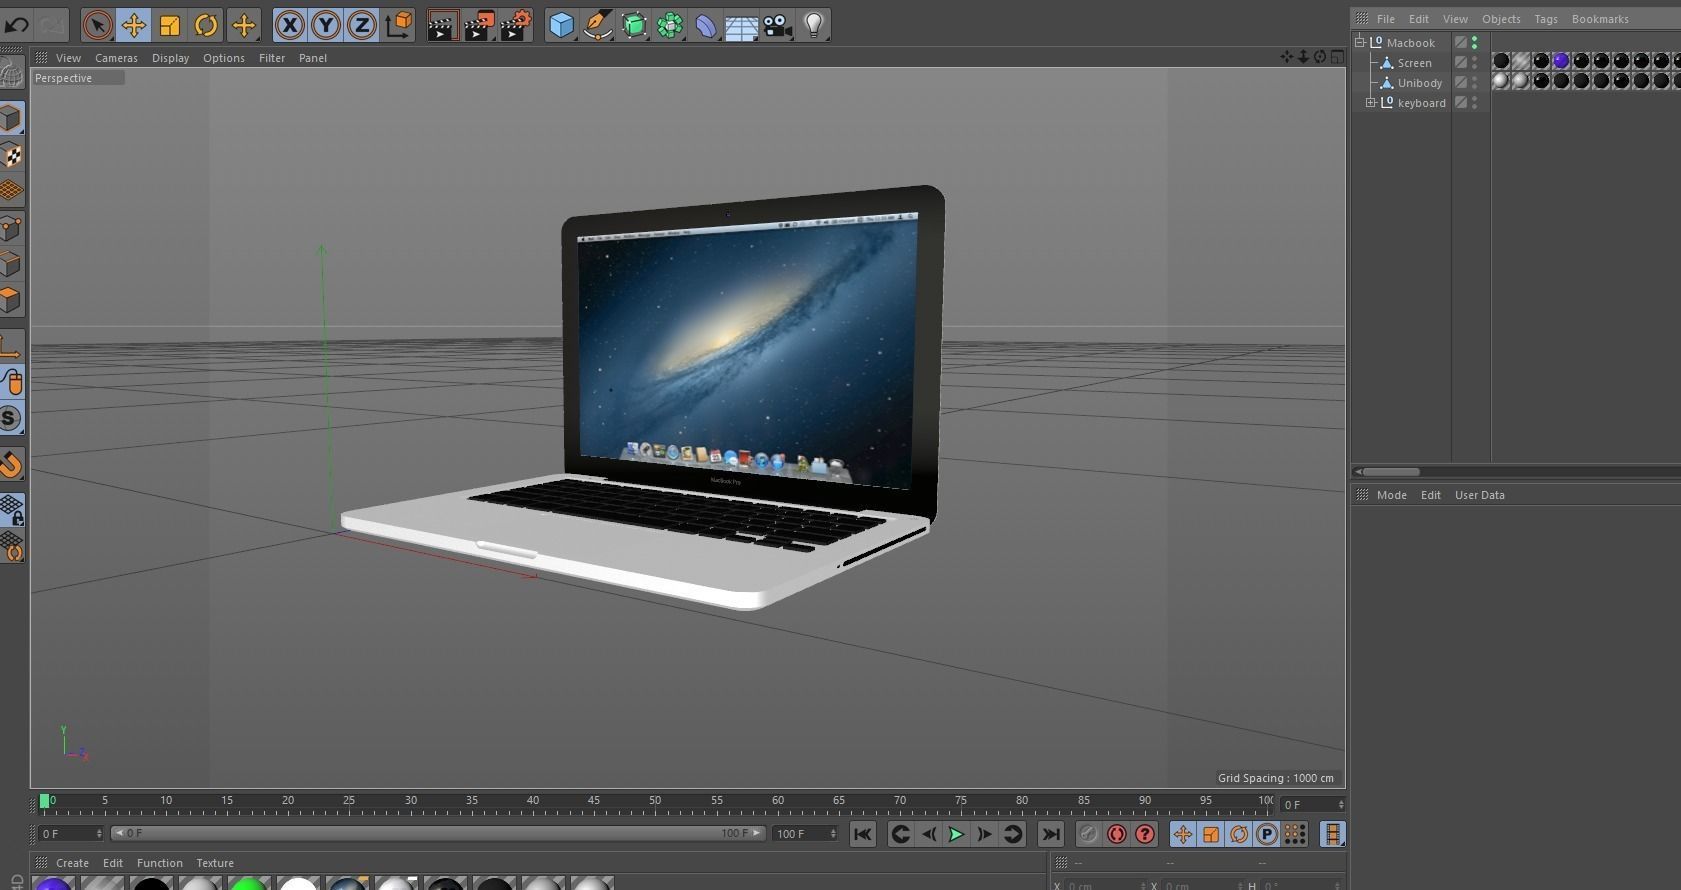Toggle keyboard visibility dots
This screenshot has width=1681, height=890.
tap(1475, 102)
